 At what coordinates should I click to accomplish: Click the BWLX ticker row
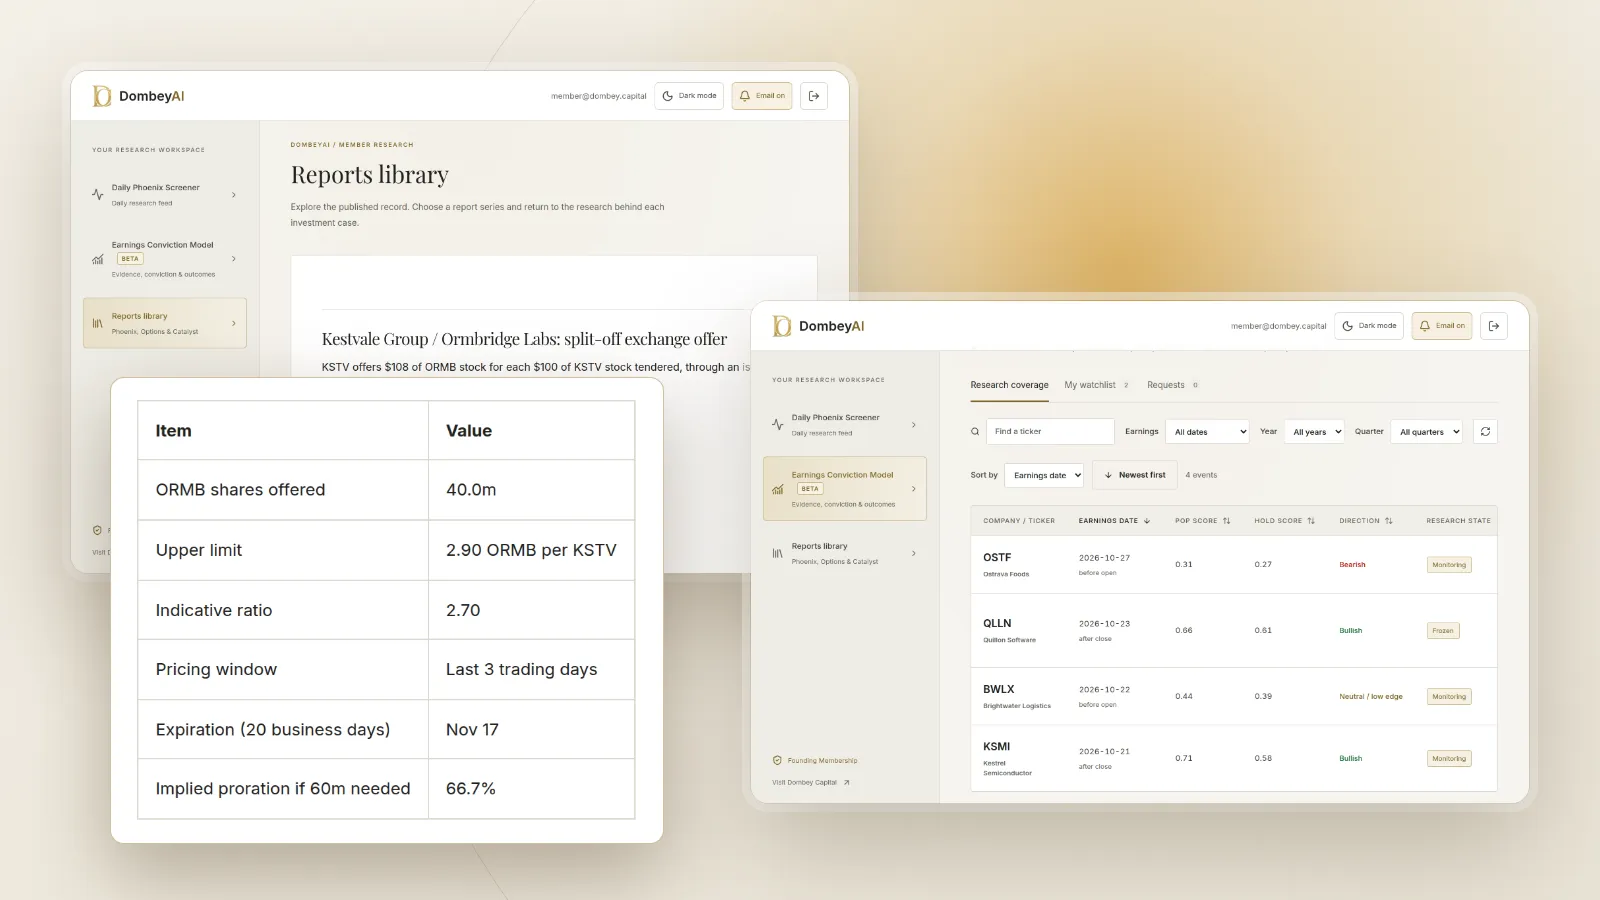(1233, 697)
